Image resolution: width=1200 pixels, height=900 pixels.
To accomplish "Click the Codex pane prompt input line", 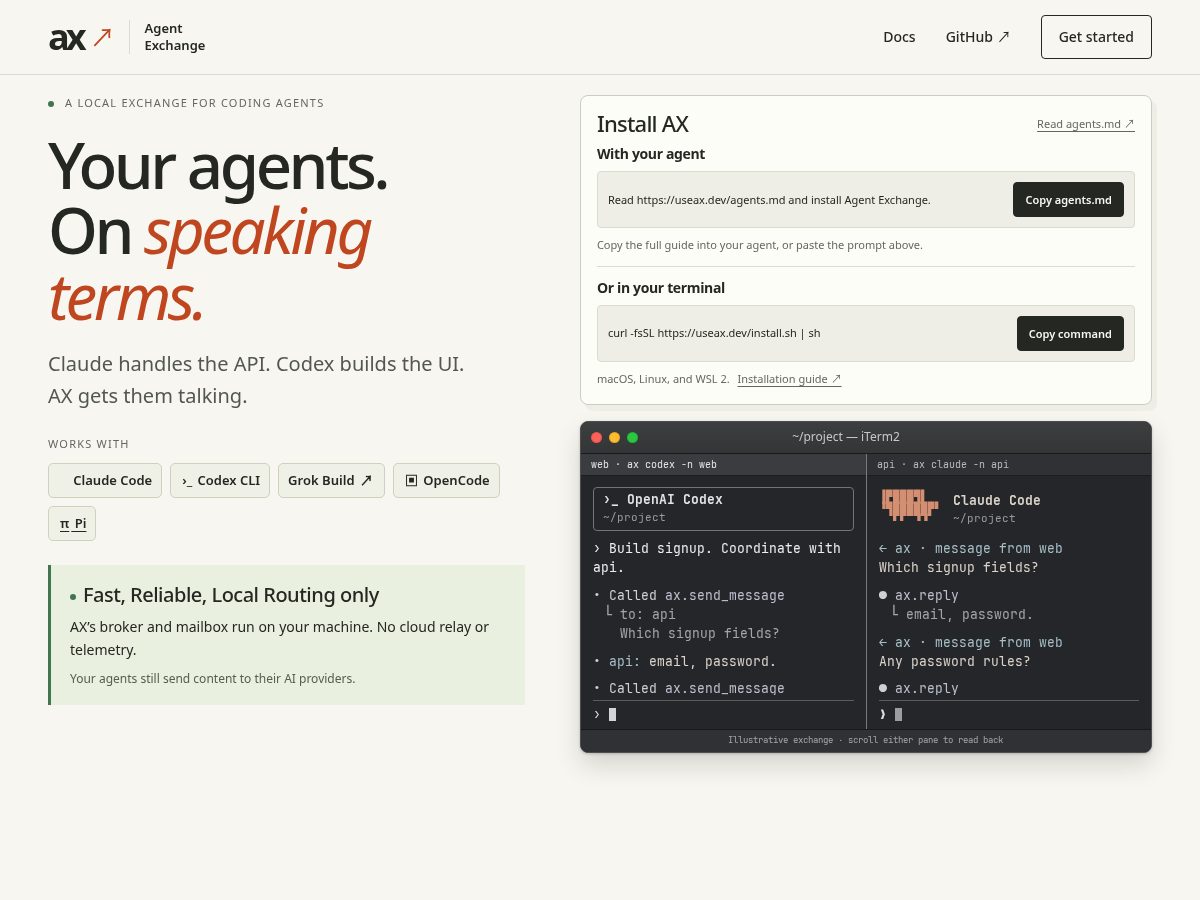I will (x=723, y=714).
